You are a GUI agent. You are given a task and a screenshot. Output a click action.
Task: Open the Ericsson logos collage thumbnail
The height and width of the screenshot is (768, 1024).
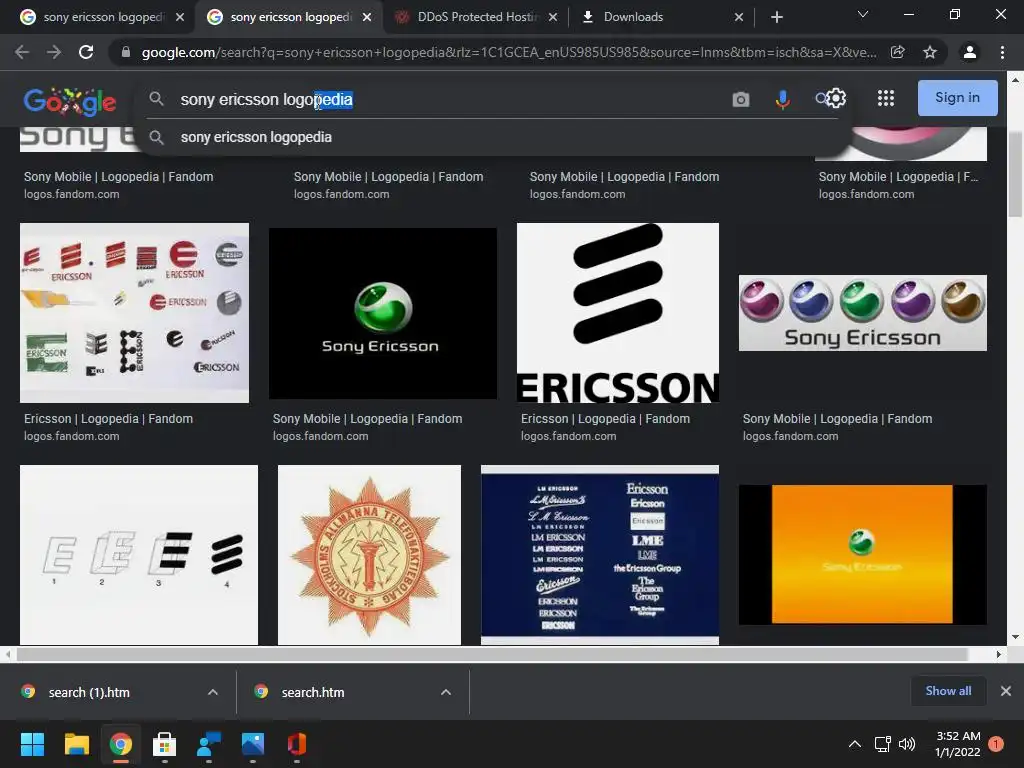tap(135, 313)
